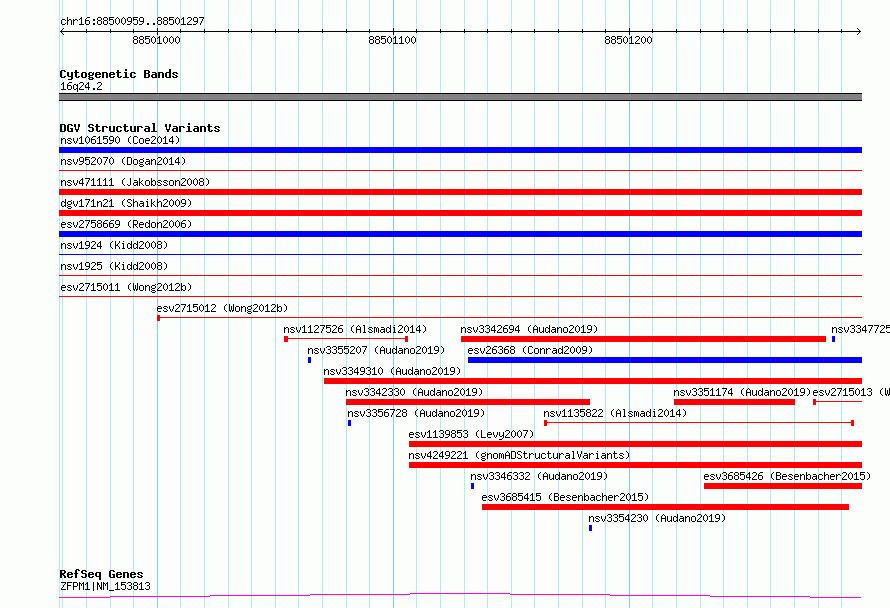890x608 pixels.
Task: Click the thin red line for esv2715012
Action: [x=510, y=318]
